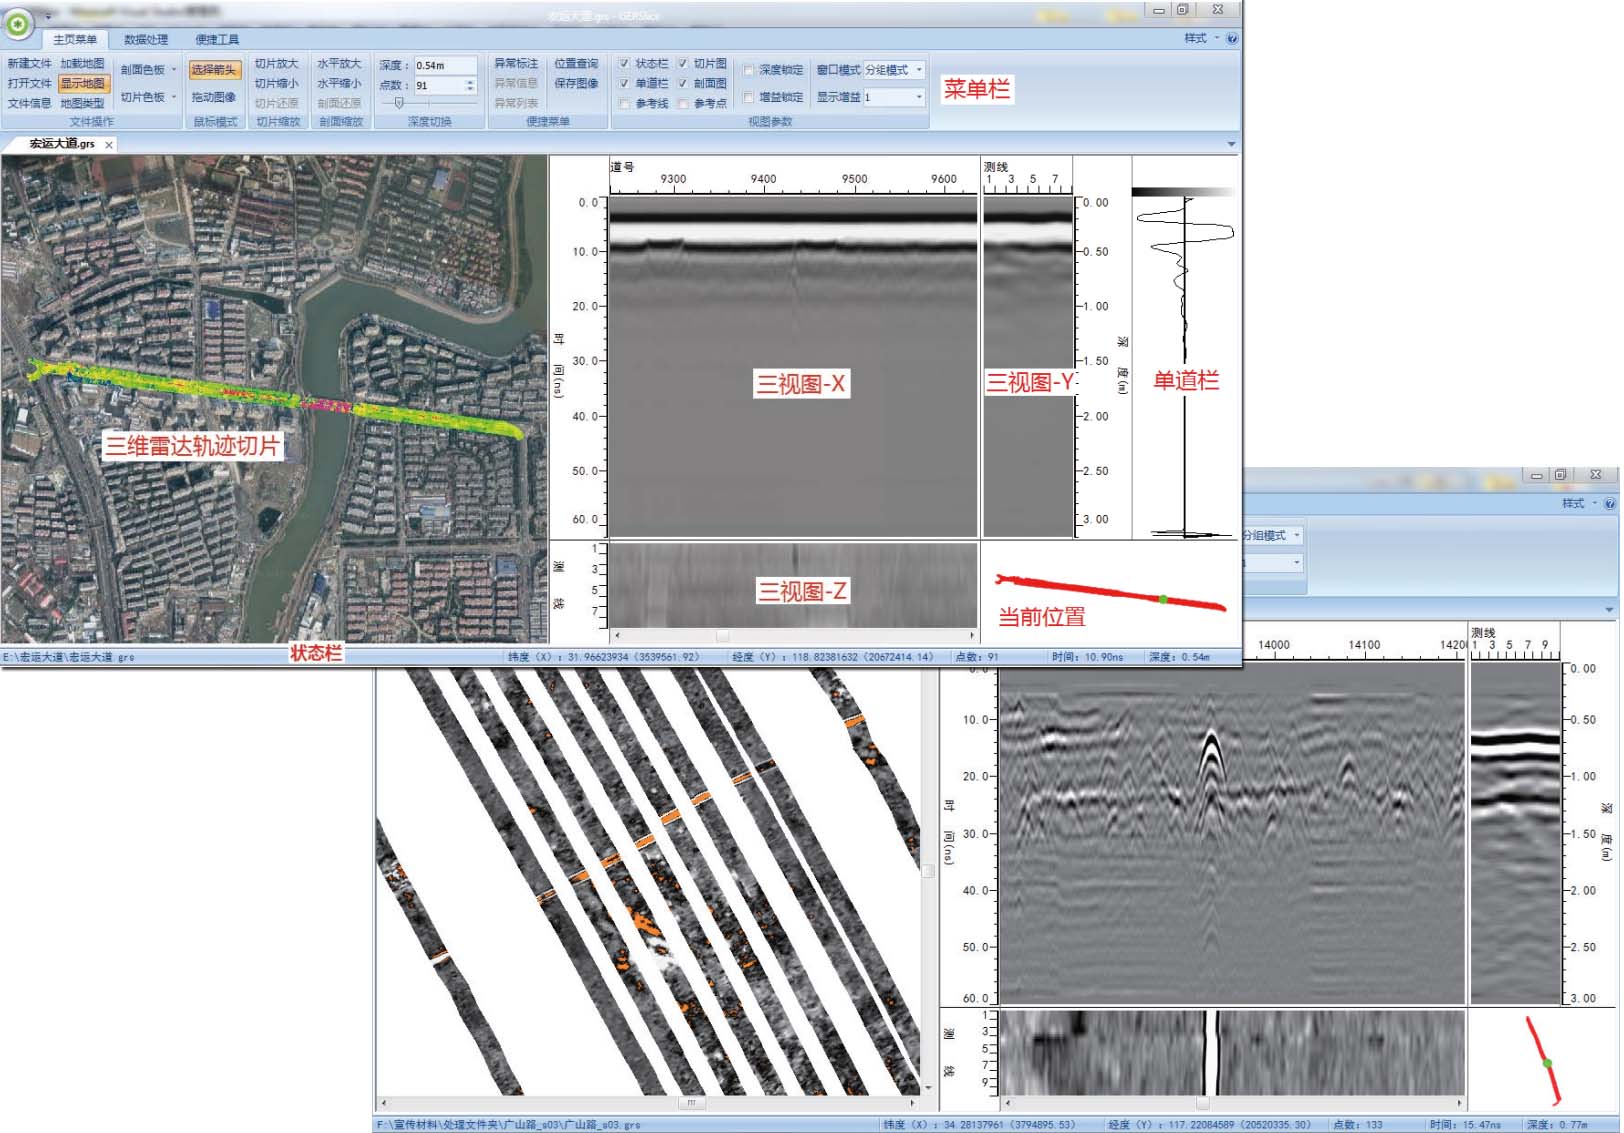This screenshot has width=1624, height=1133.
Task: Click the green application orb button
Action: 18,23
